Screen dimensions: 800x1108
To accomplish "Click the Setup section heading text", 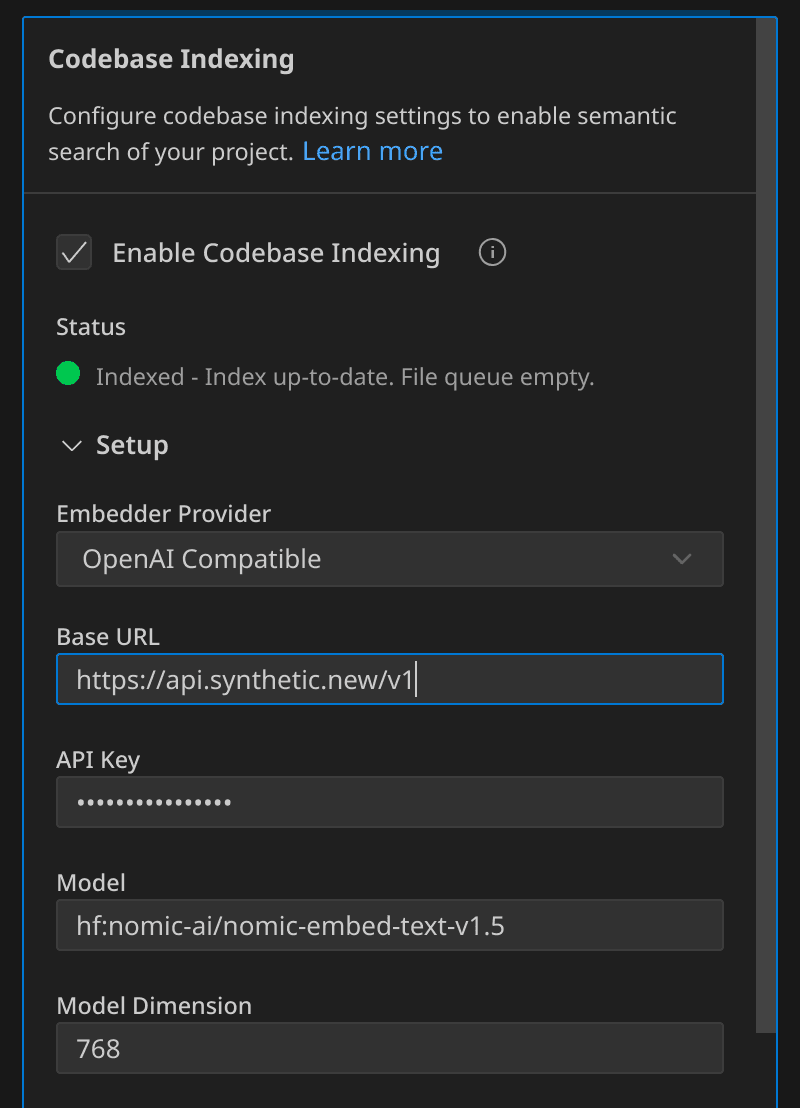I will coord(132,445).
